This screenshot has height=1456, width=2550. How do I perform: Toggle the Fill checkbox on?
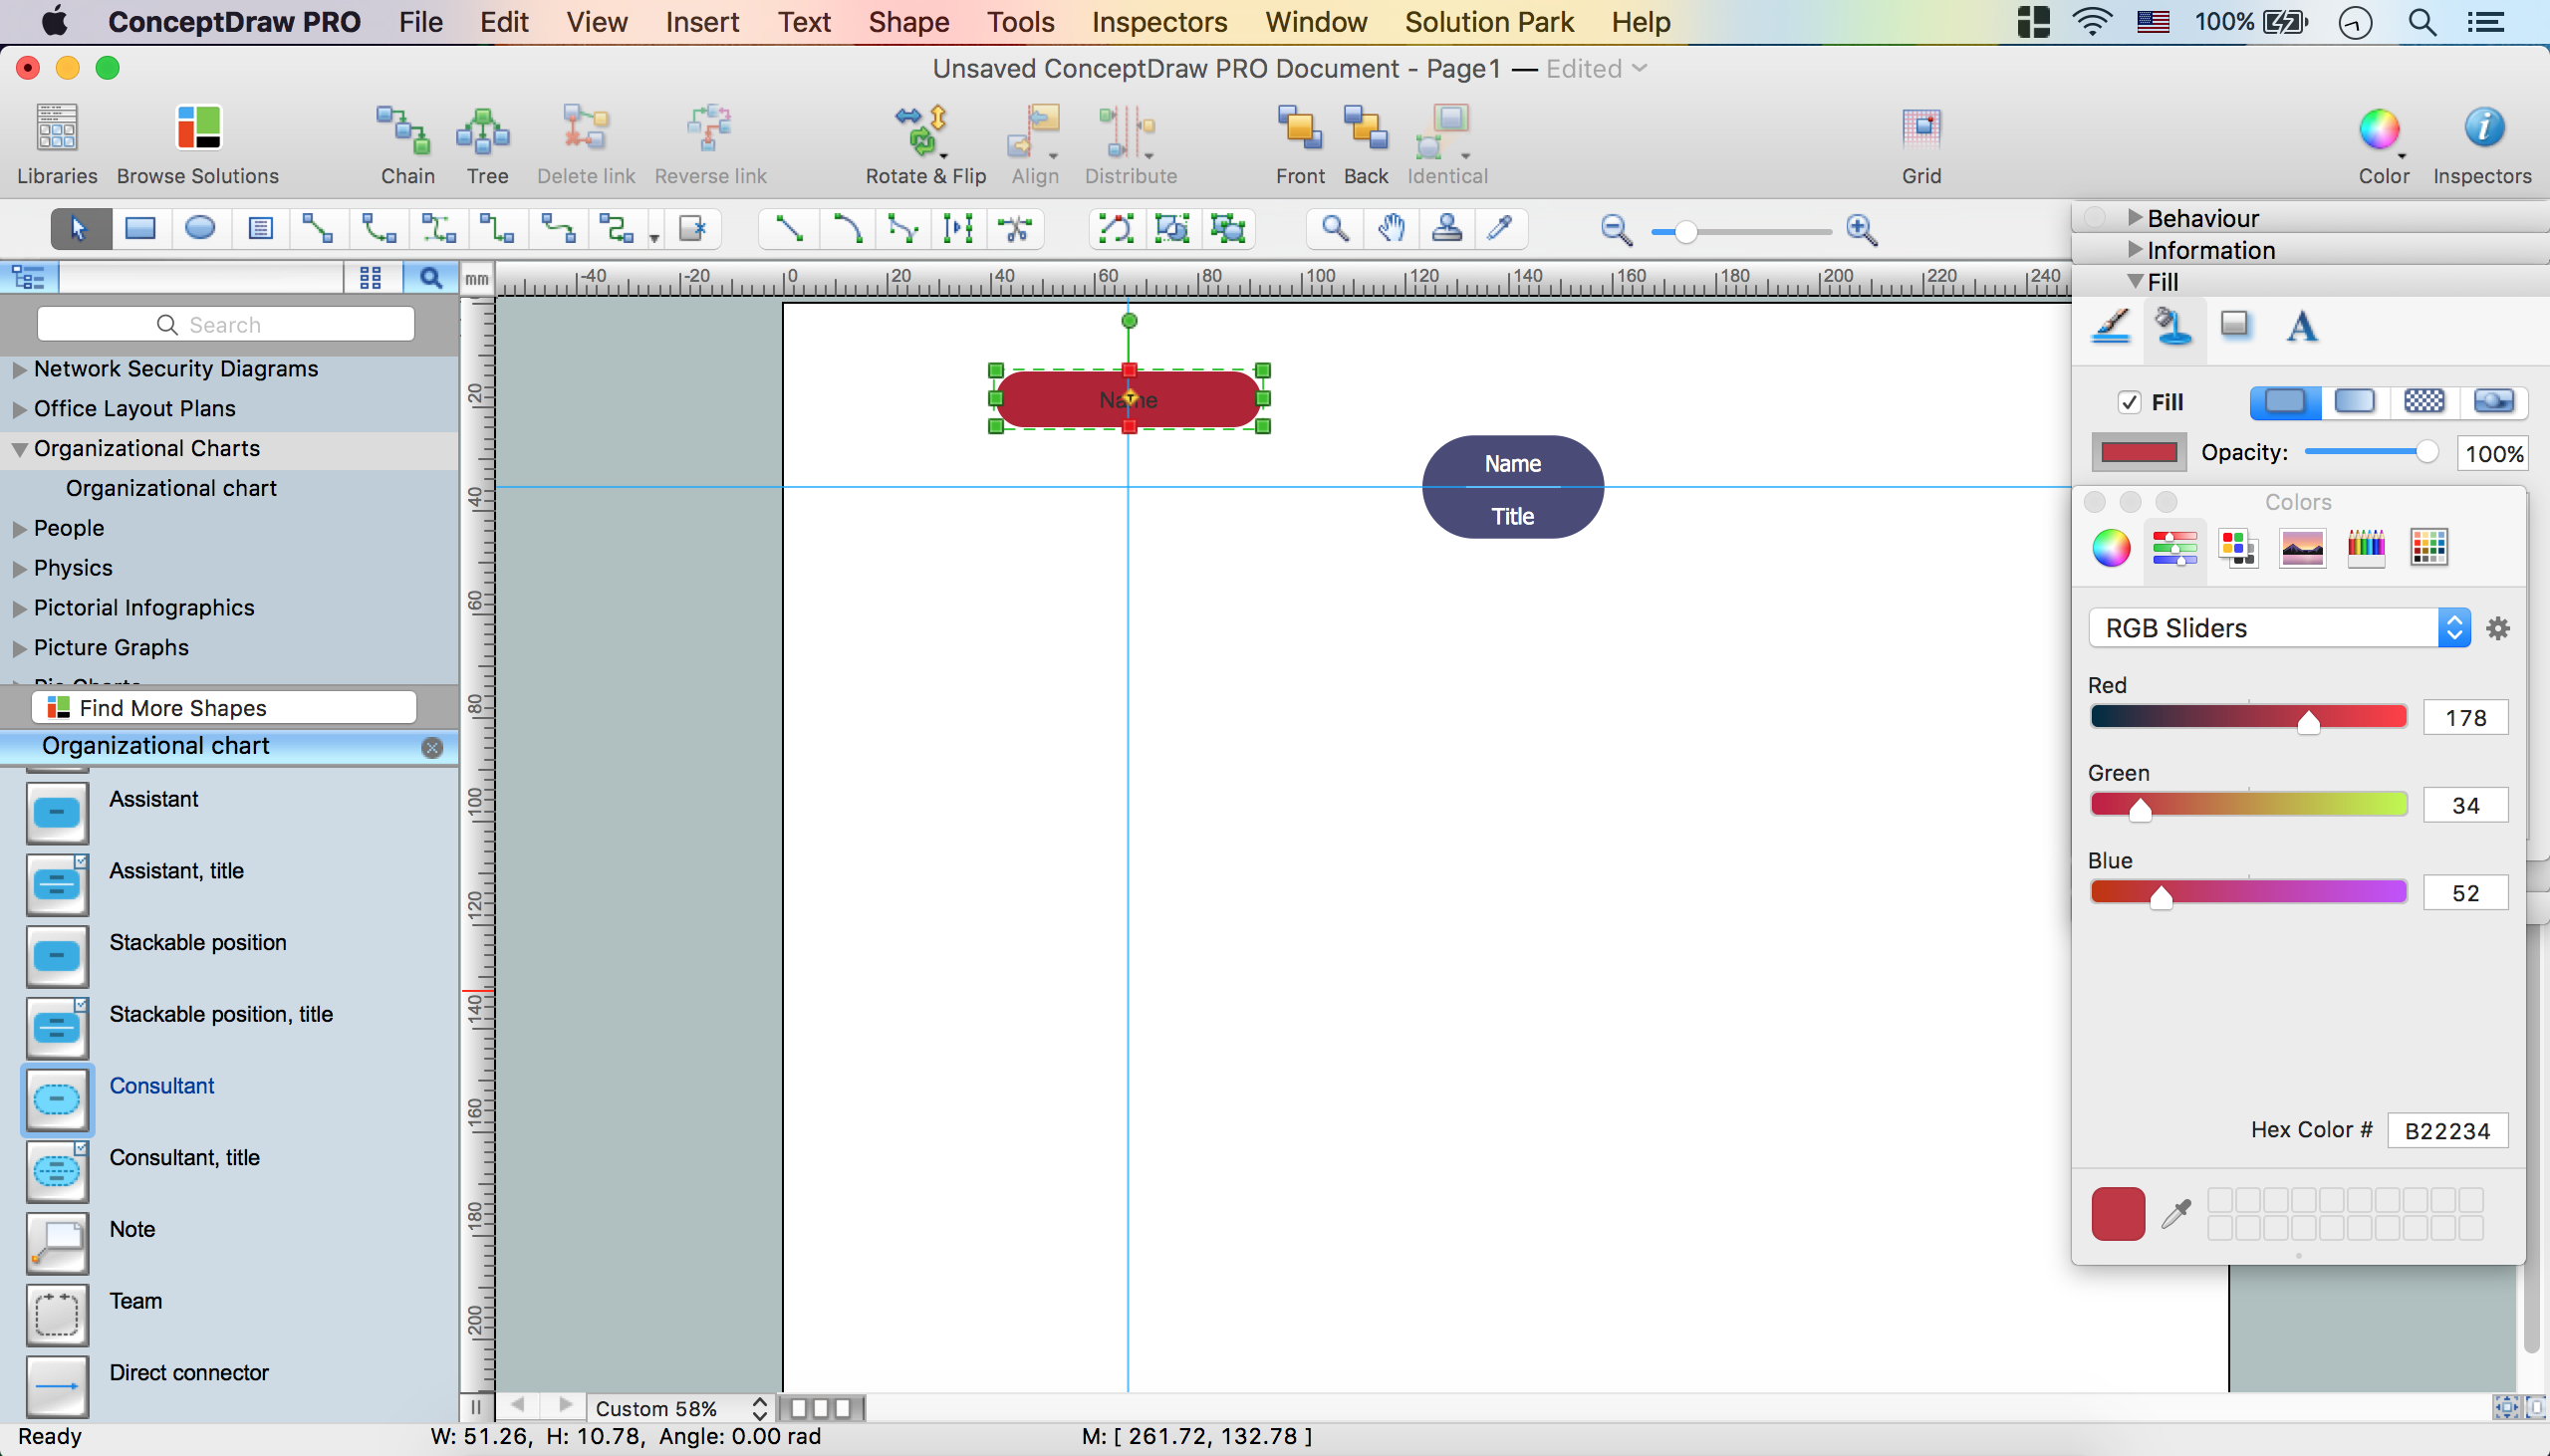click(x=2130, y=400)
